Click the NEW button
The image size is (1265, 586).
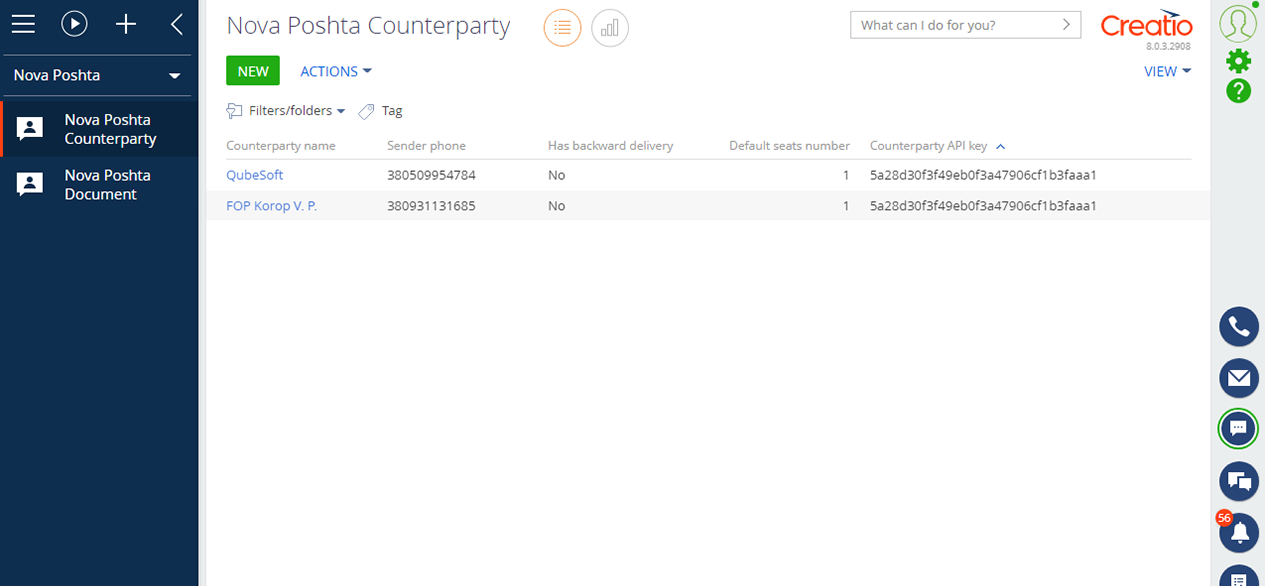click(253, 70)
